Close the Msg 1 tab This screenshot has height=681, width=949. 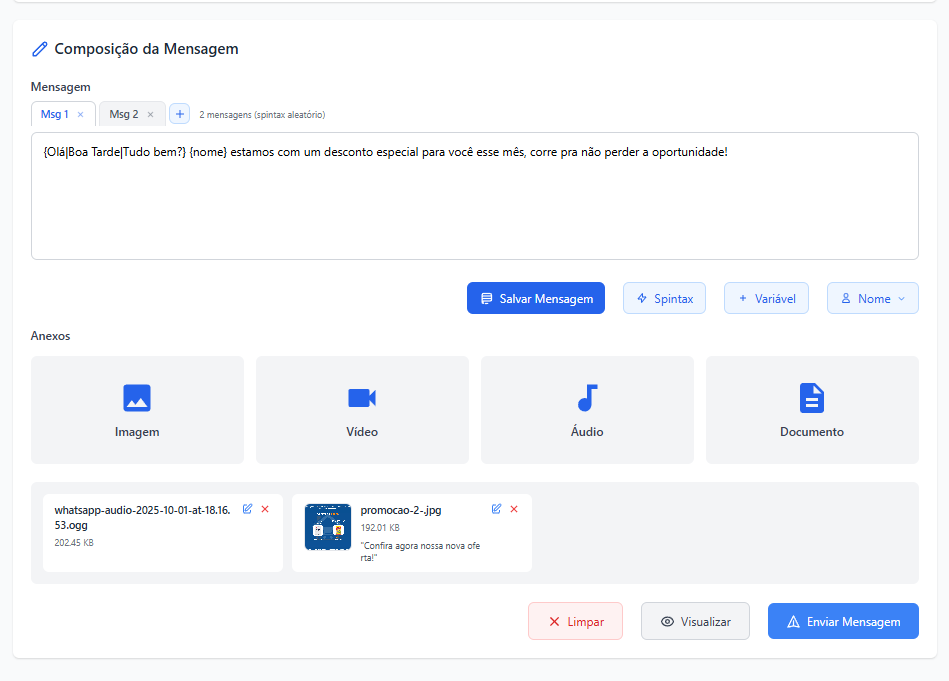[x=81, y=115]
